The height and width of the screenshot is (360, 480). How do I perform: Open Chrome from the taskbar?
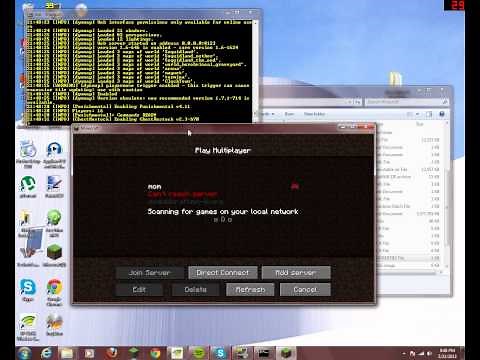[x=155, y=353]
